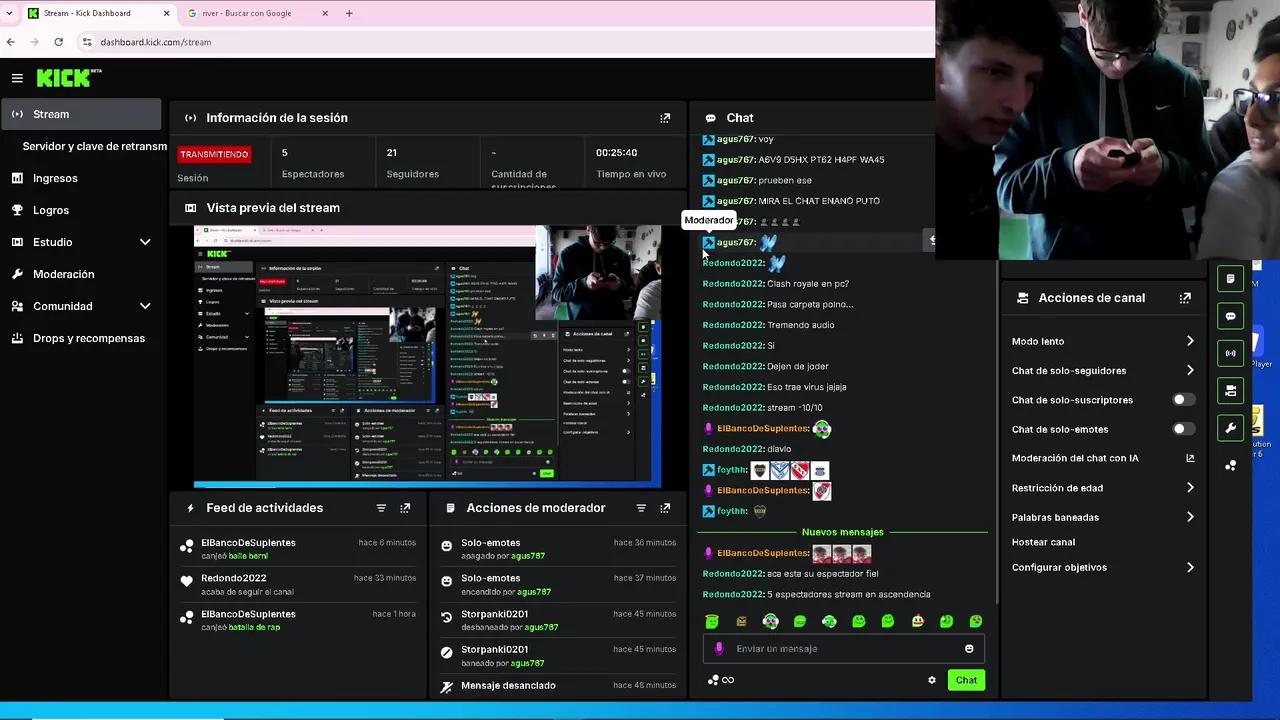Click the 00:25:40 Tiempo en vivo value
This screenshot has width=1280, height=720.
click(x=616, y=153)
